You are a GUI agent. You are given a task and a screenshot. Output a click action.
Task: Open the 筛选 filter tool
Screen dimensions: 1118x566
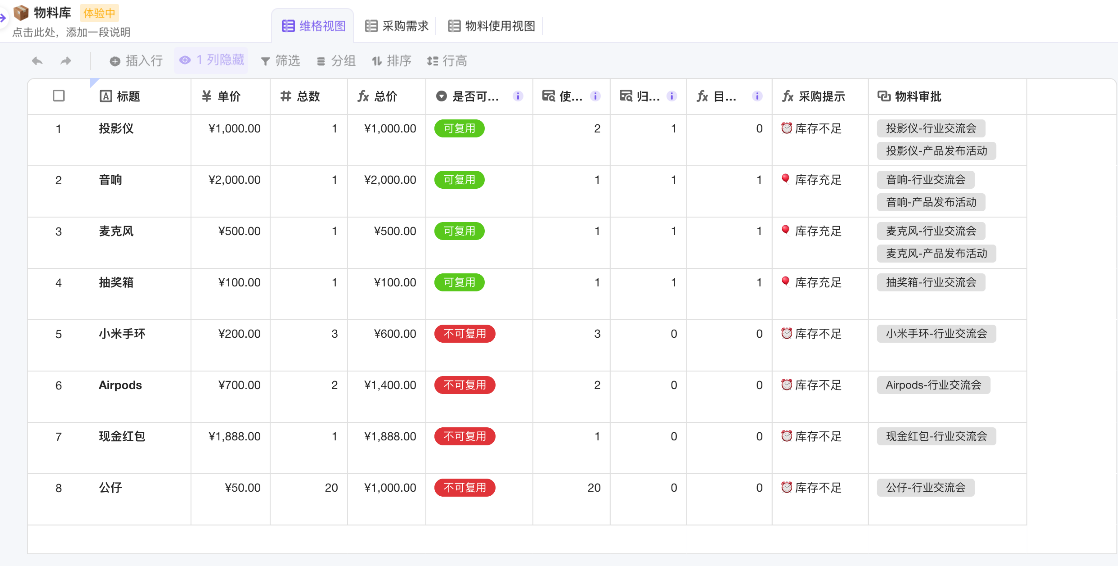click(x=280, y=61)
